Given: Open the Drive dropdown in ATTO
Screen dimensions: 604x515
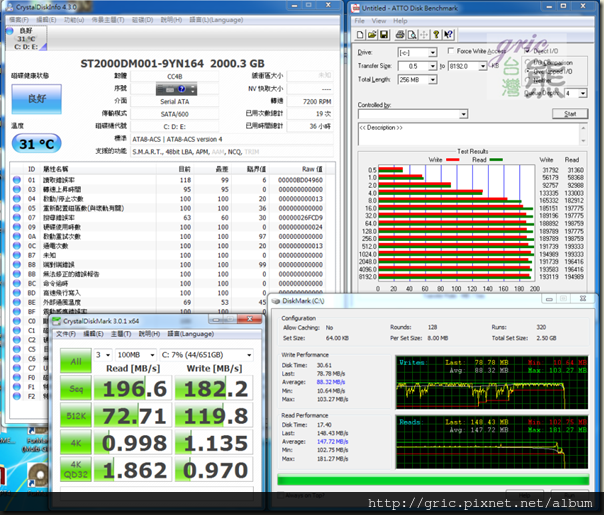Looking at the screenshot, I should (x=433, y=52).
